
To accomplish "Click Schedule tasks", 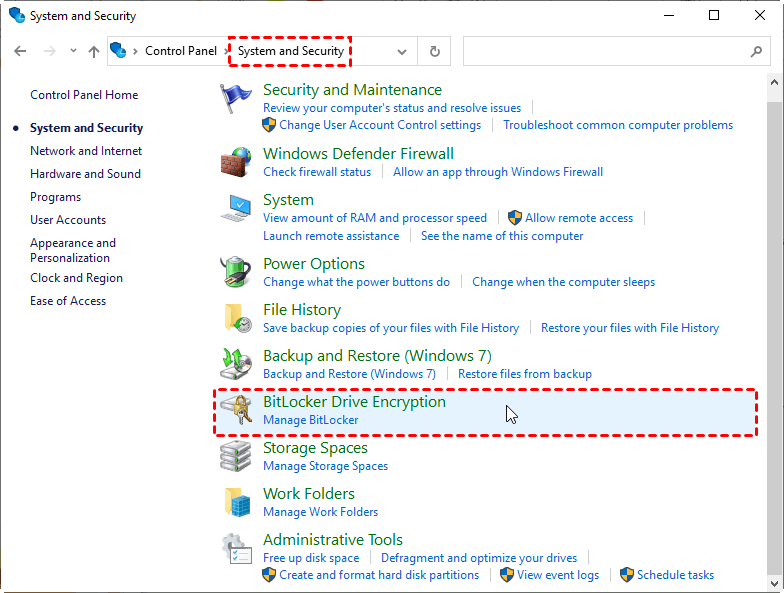I will 676,575.
